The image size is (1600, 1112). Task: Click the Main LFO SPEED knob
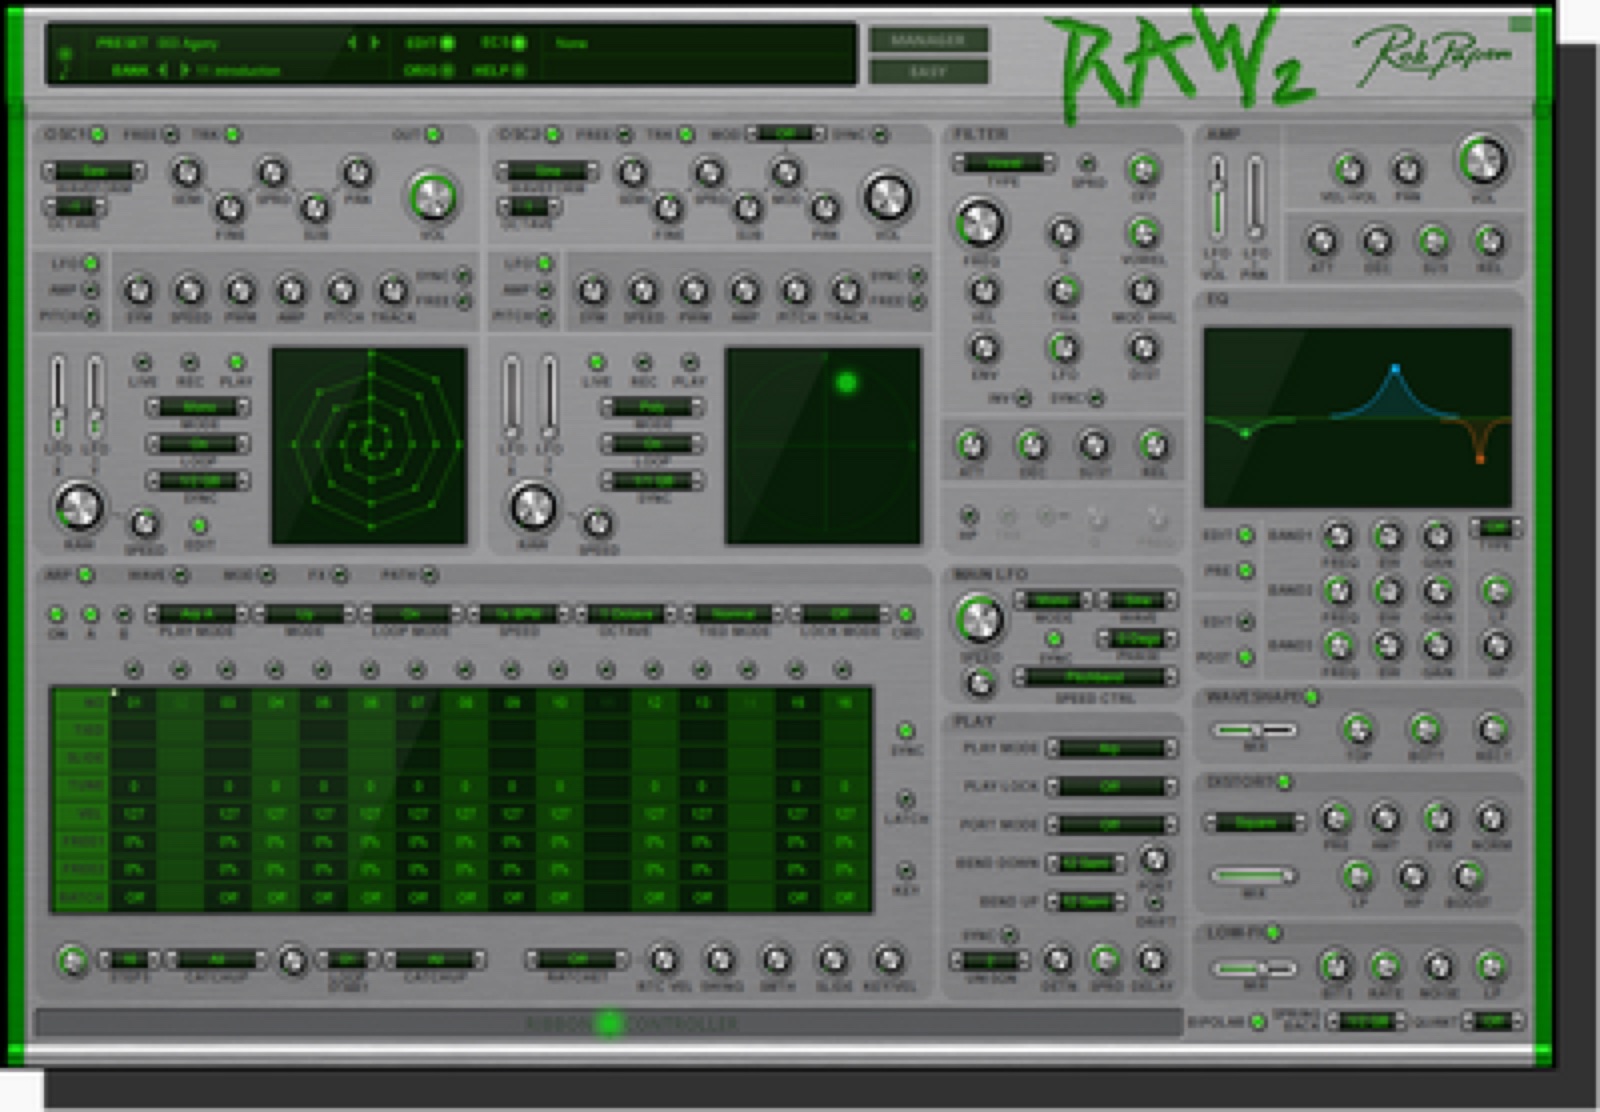[979, 619]
